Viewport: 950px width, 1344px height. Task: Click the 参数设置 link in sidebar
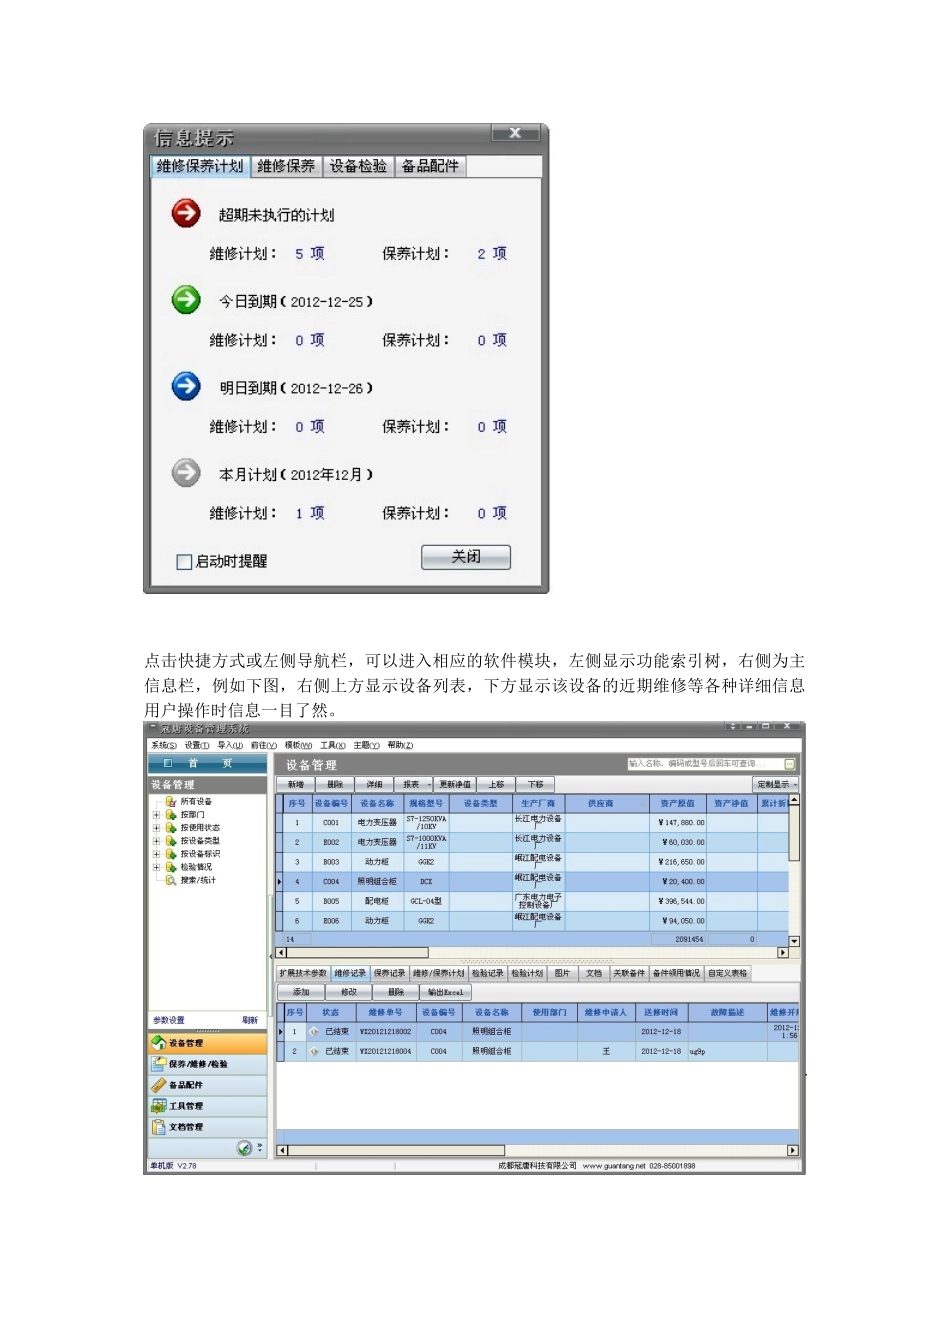[x=168, y=1021]
